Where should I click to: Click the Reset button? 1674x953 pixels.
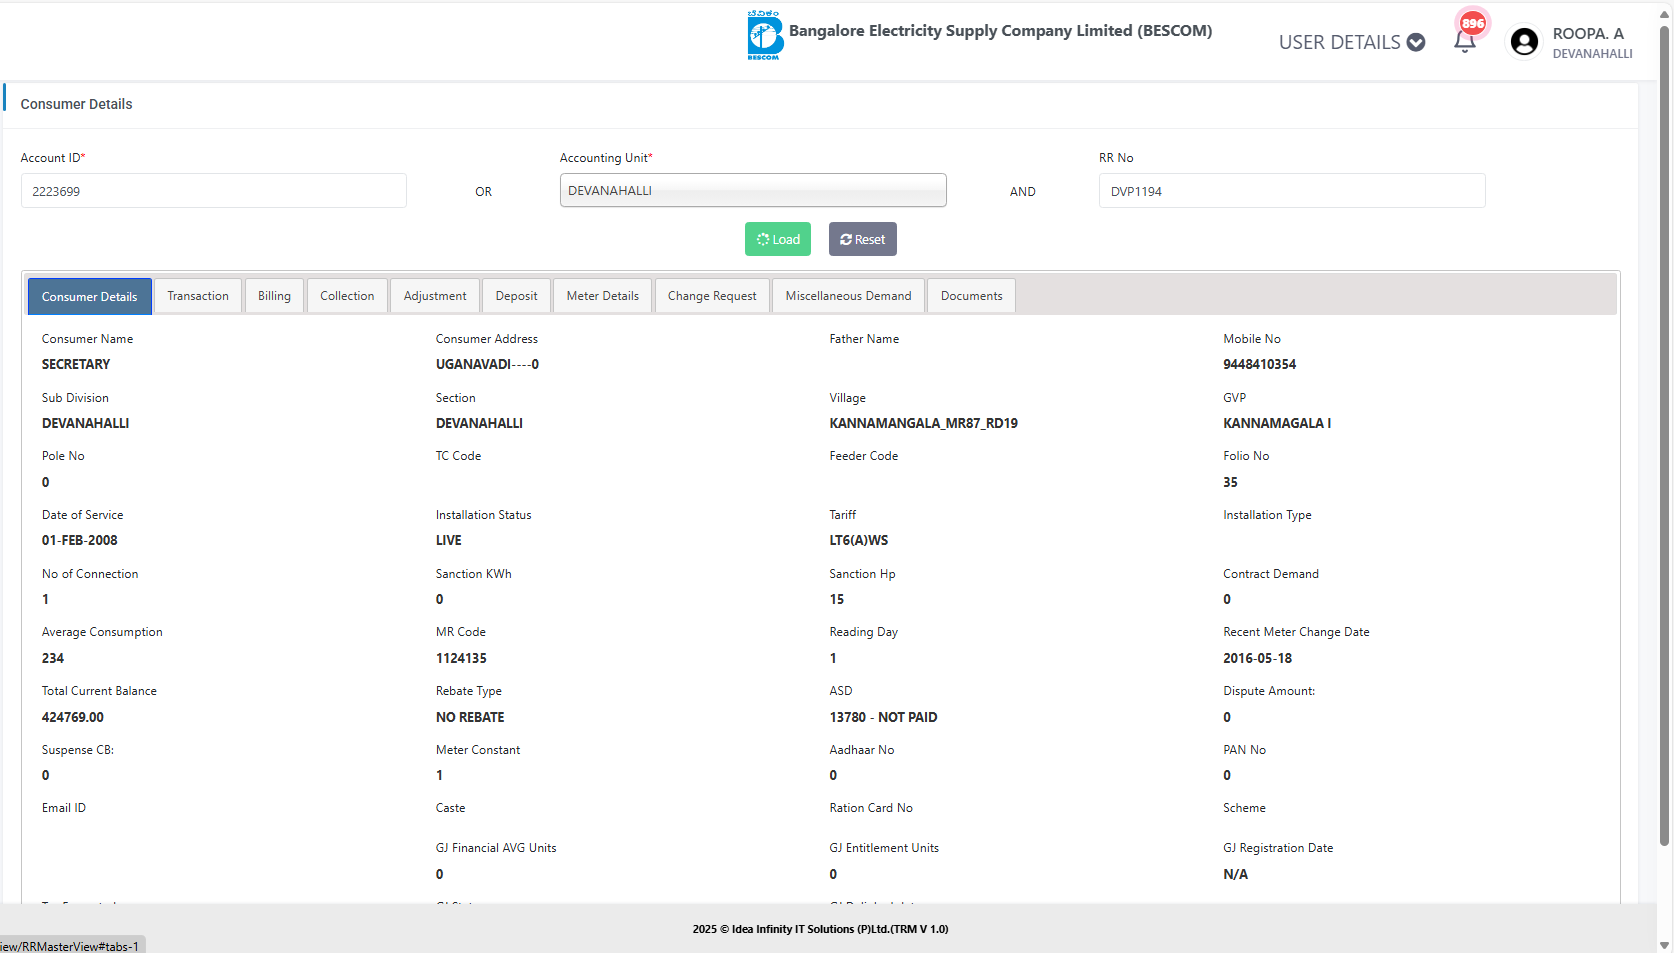coord(863,239)
